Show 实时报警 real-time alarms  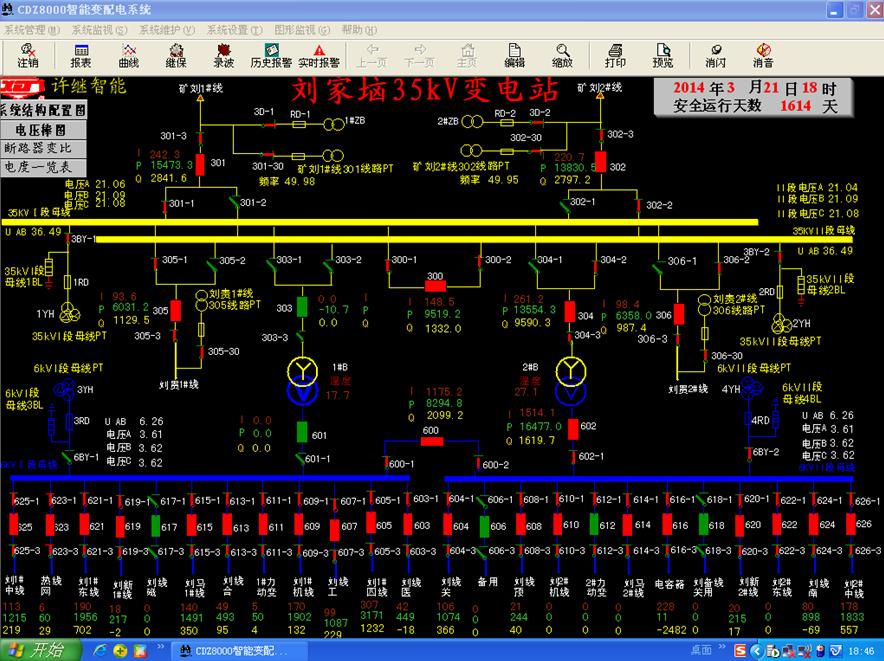point(320,55)
